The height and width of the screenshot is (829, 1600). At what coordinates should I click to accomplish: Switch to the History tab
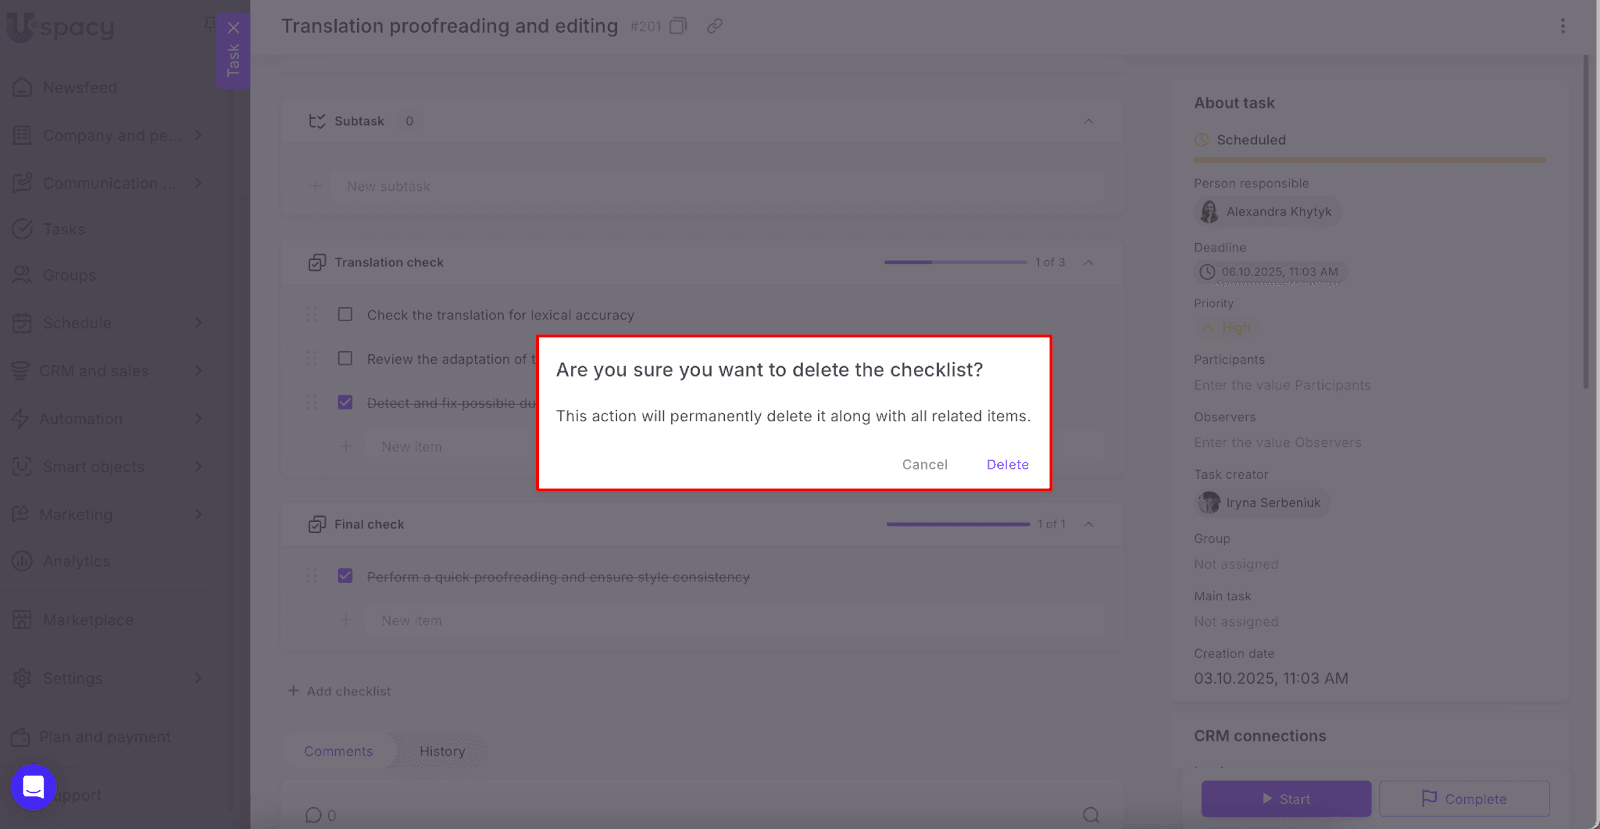442,751
